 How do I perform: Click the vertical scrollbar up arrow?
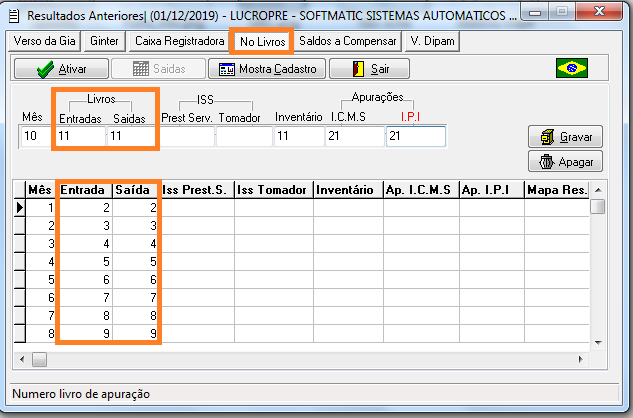coord(598,190)
